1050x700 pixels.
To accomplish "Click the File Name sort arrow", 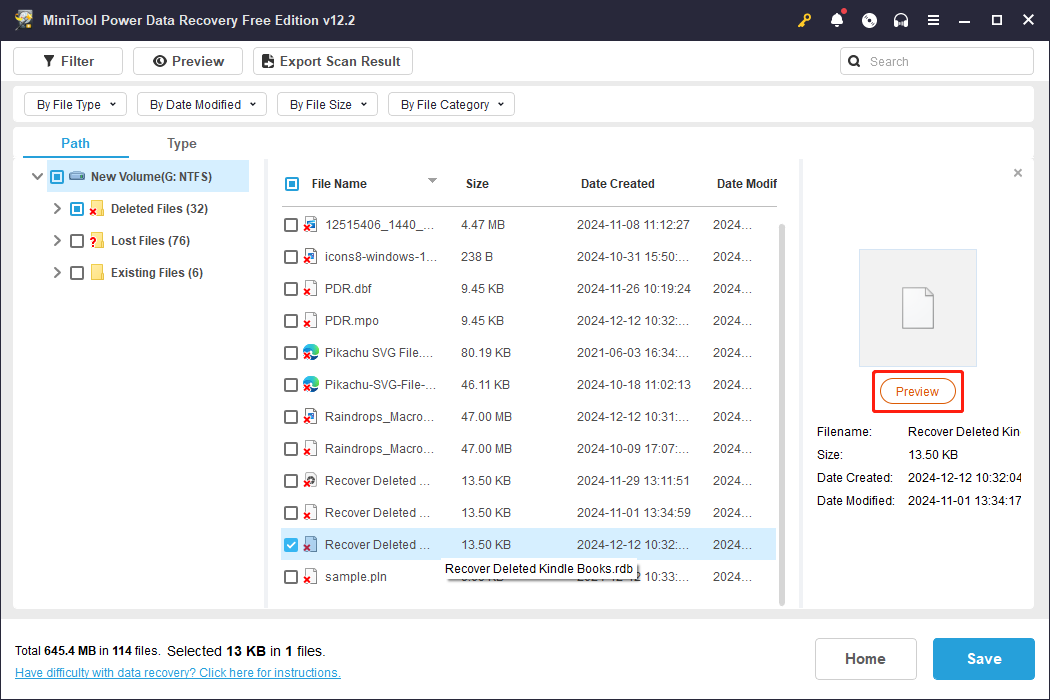I will tap(433, 181).
